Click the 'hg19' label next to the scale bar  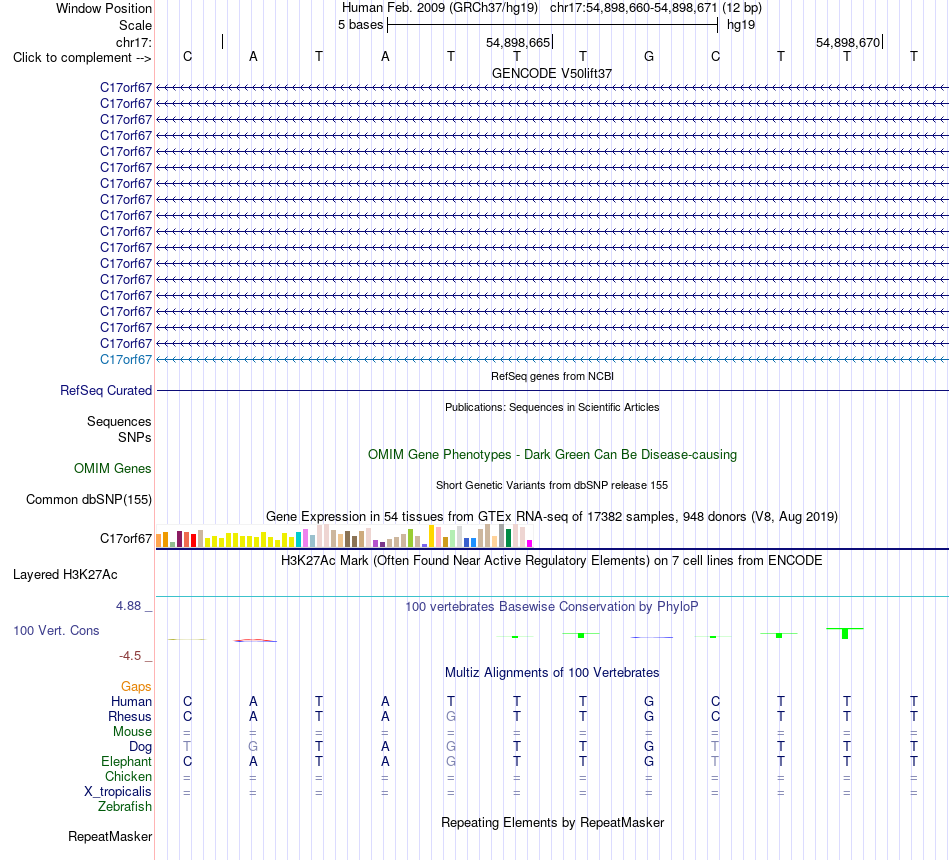[741, 25]
